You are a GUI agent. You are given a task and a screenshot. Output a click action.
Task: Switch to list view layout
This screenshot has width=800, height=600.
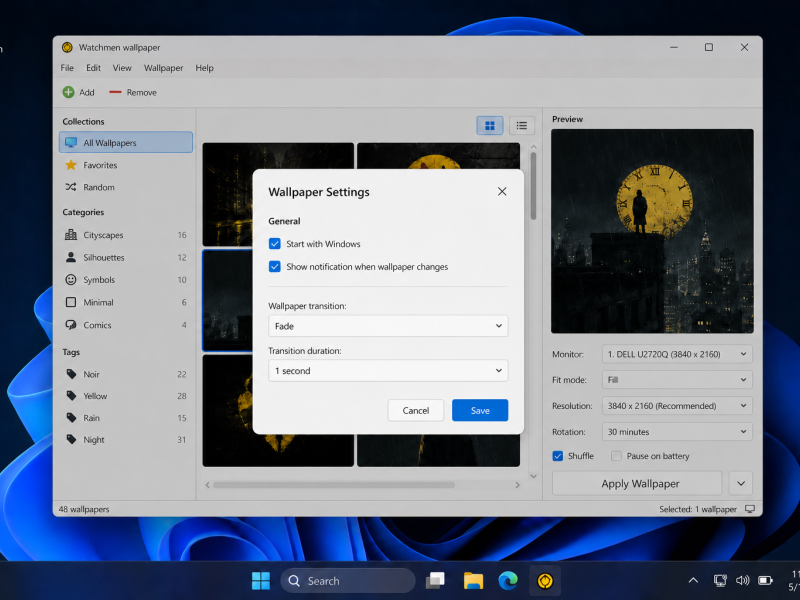[521, 126]
